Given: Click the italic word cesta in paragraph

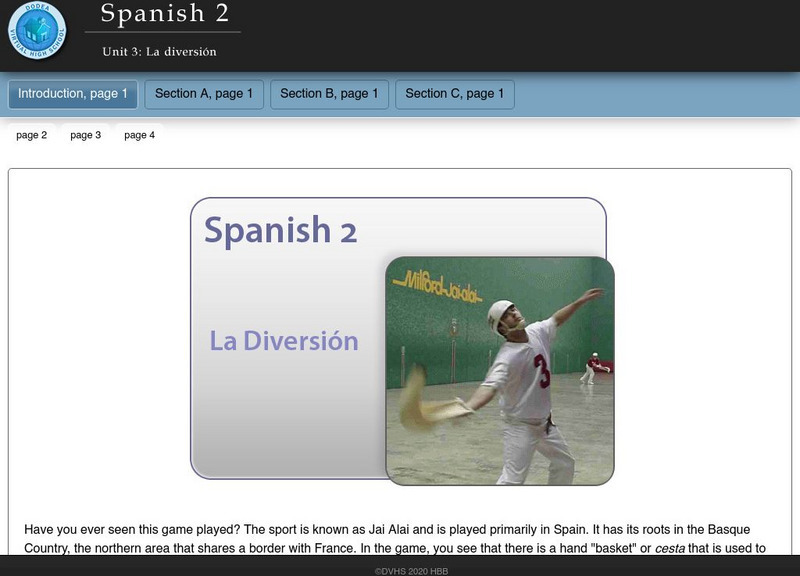Looking at the screenshot, I should (x=671, y=548).
